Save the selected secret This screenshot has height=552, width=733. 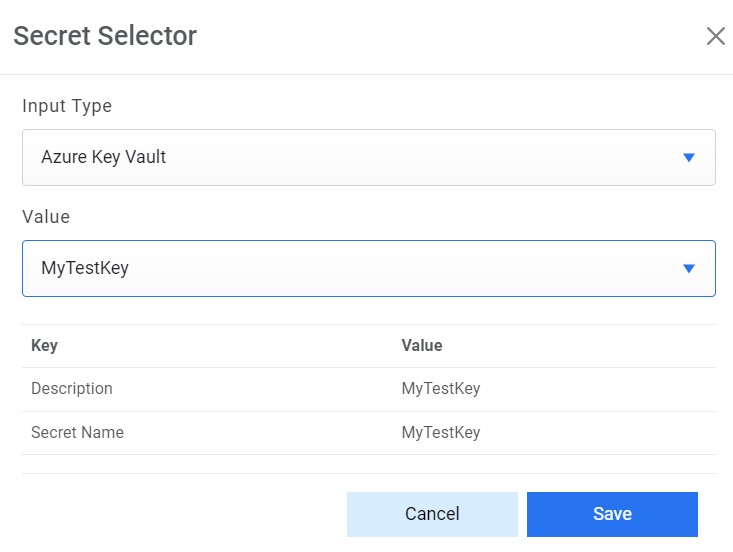point(612,514)
